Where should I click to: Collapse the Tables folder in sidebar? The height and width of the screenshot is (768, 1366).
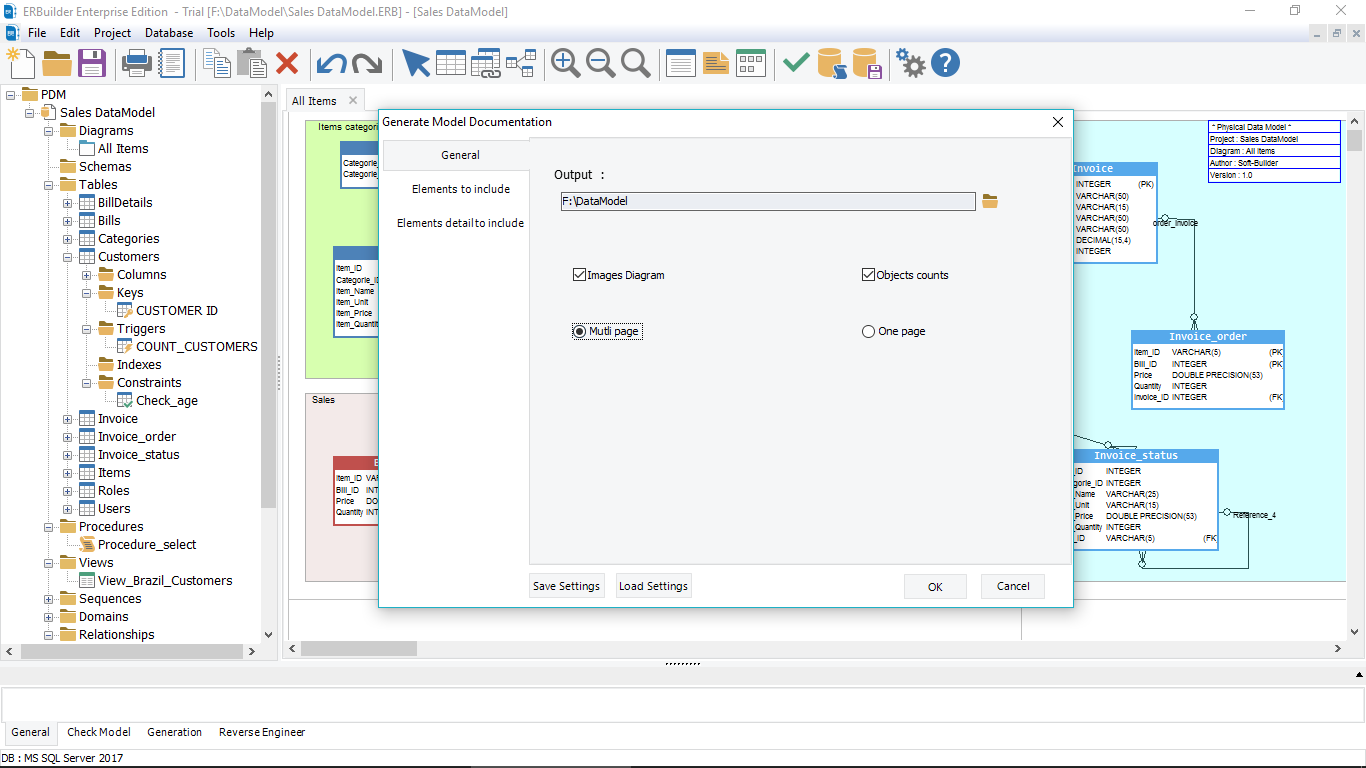coord(47,184)
